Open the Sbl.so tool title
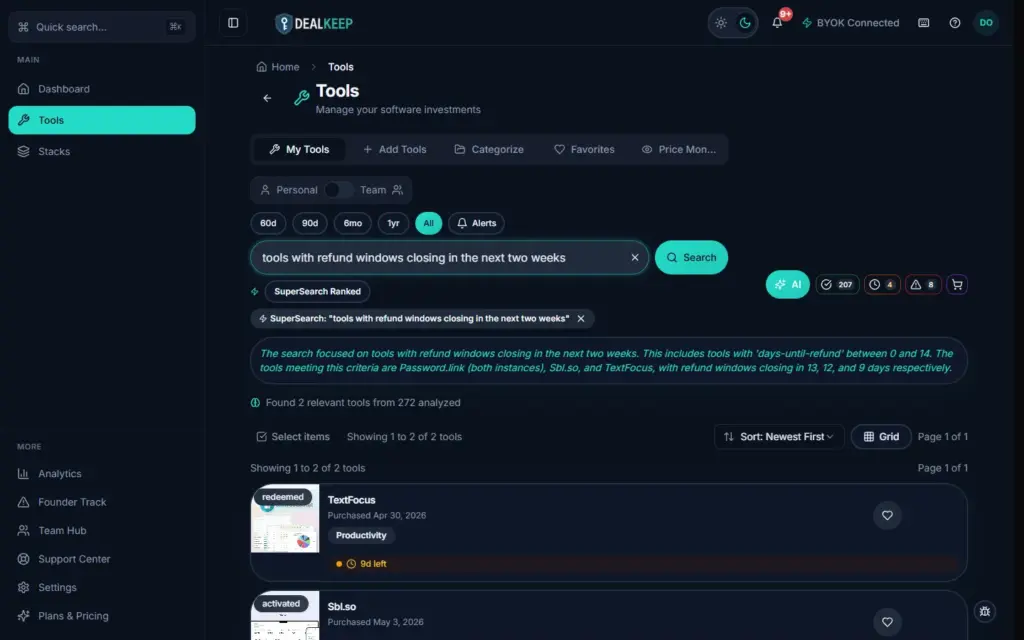Image resolution: width=1024 pixels, height=640 pixels. [342, 607]
